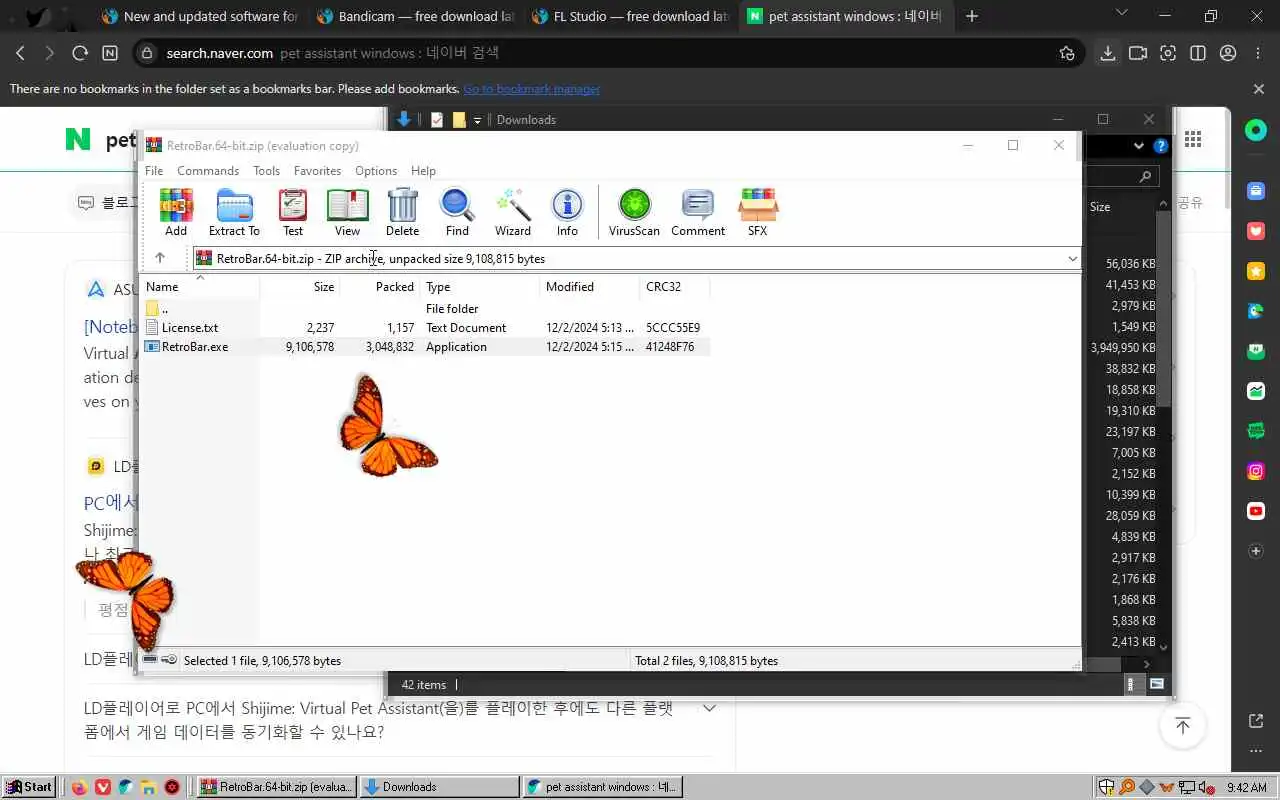Image resolution: width=1280 pixels, height=800 pixels.
Task: Click the Downloads window vertical scrollbar
Action: click(x=1163, y=310)
